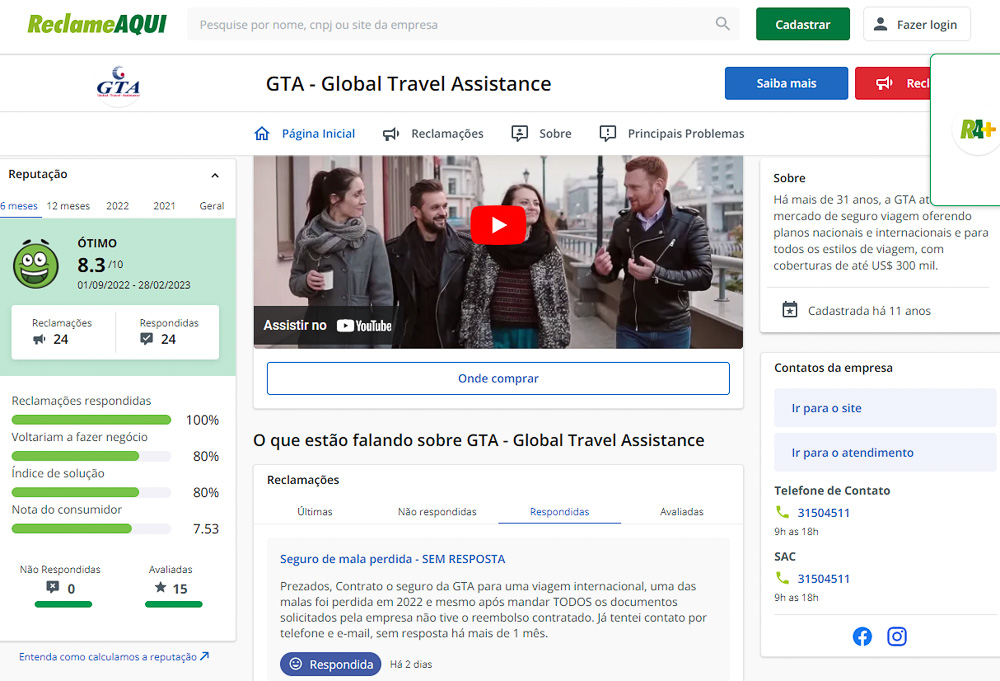Viewport: 1000px width, 681px height.
Task: Go to the Reclamações navigation tab
Action: 433,133
